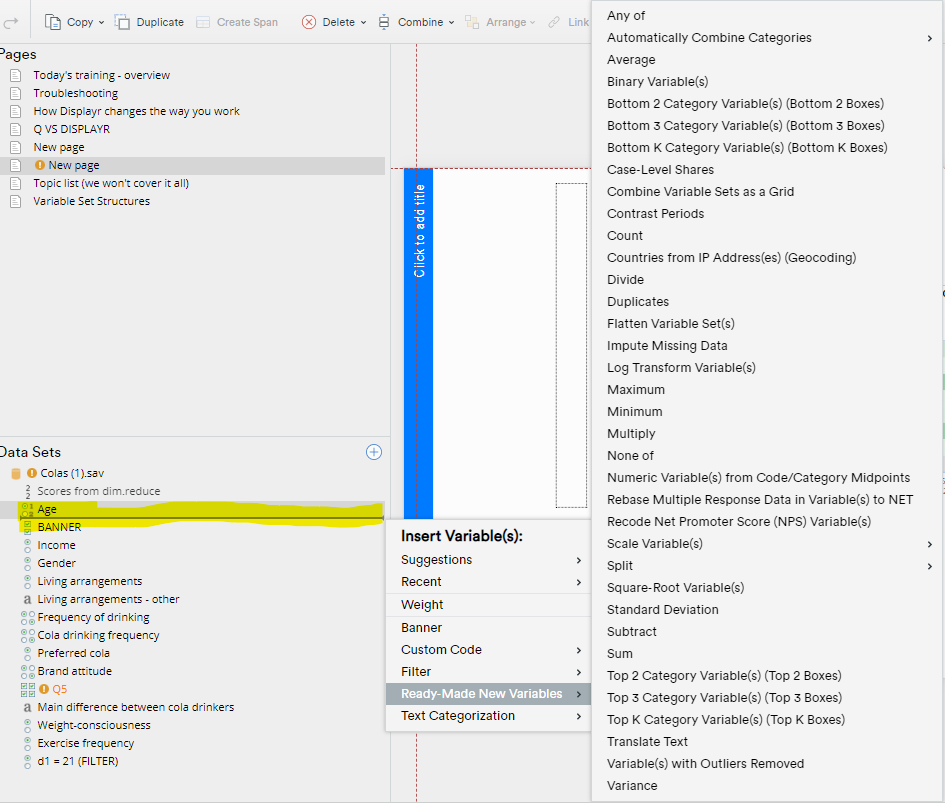This screenshot has width=945, height=806.
Task: Choose Top 2 Category Variable(s) option
Action: click(724, 676)
